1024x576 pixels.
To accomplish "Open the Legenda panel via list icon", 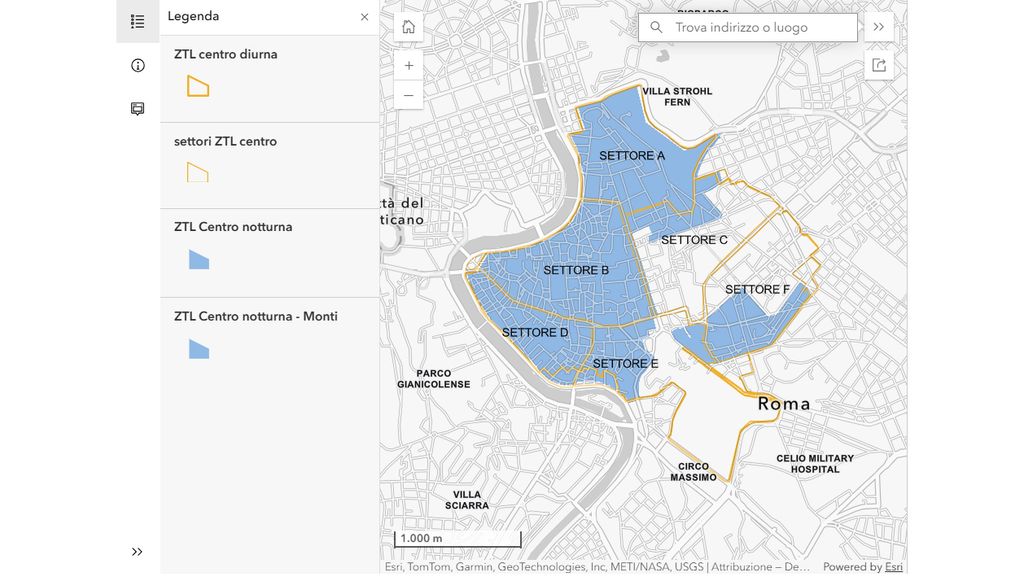I will click(137, 20).
